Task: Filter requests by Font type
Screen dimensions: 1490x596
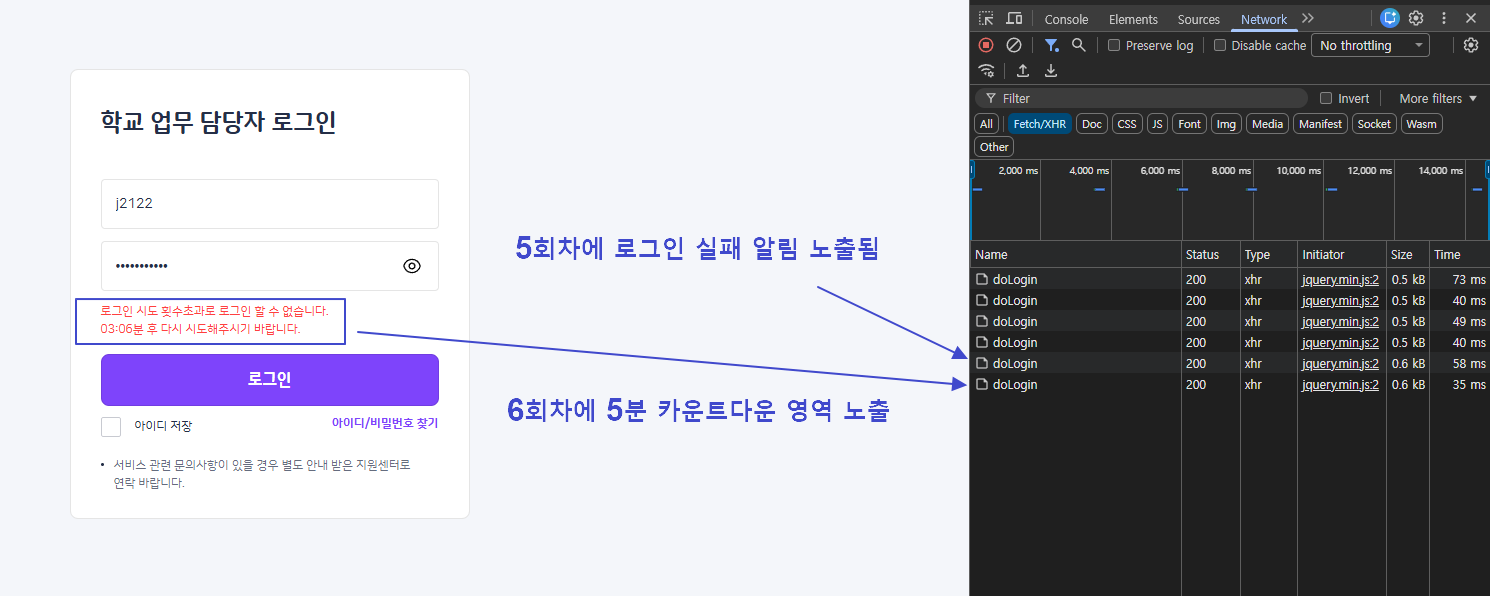Action: [x=1190, y=124]
